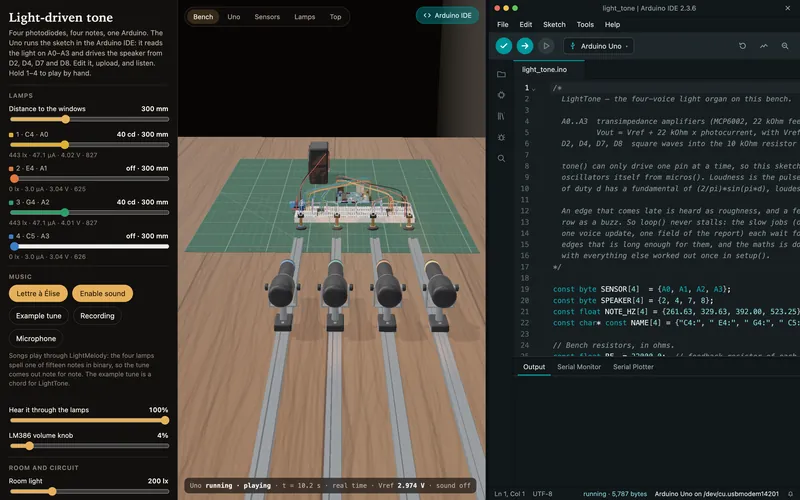Select the Sensors camera view
Image resolution: width=800 pixels, height=500 pixels.
click(267, 17)
